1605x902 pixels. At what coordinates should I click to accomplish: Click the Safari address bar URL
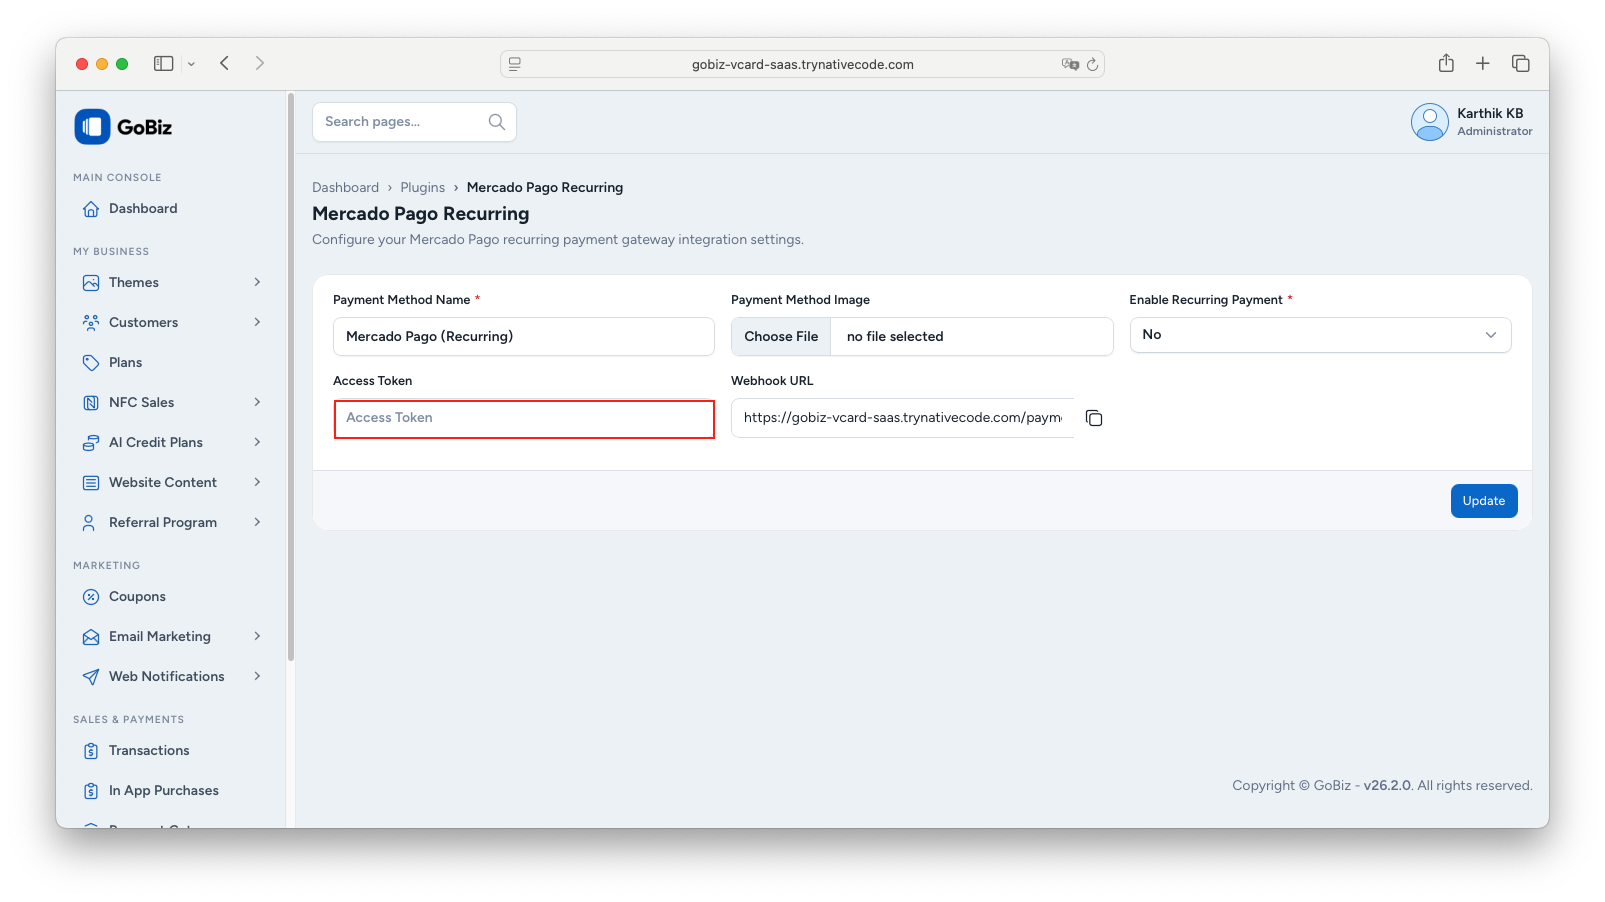802,64
